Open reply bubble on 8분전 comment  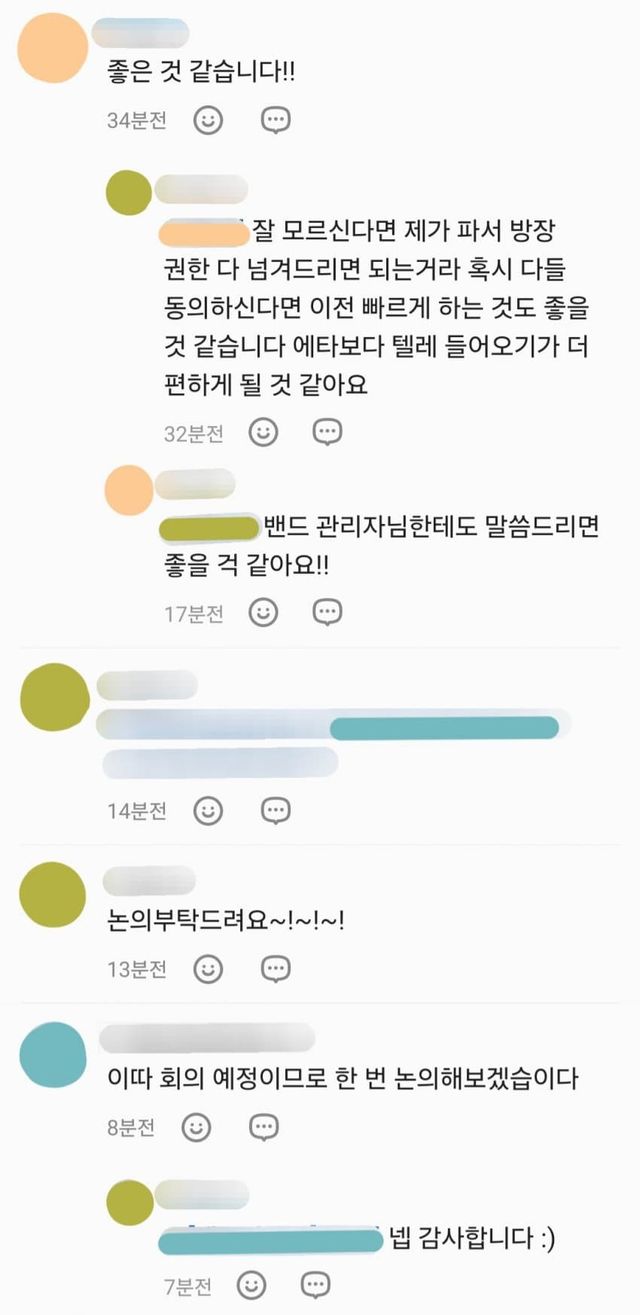(264, 1129)
